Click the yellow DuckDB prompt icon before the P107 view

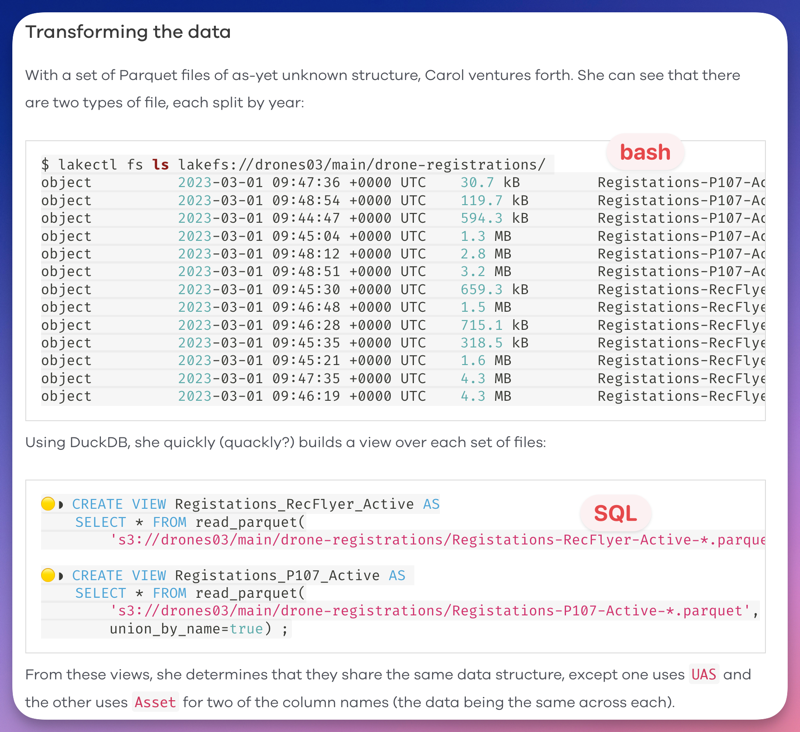pos(48,575)
